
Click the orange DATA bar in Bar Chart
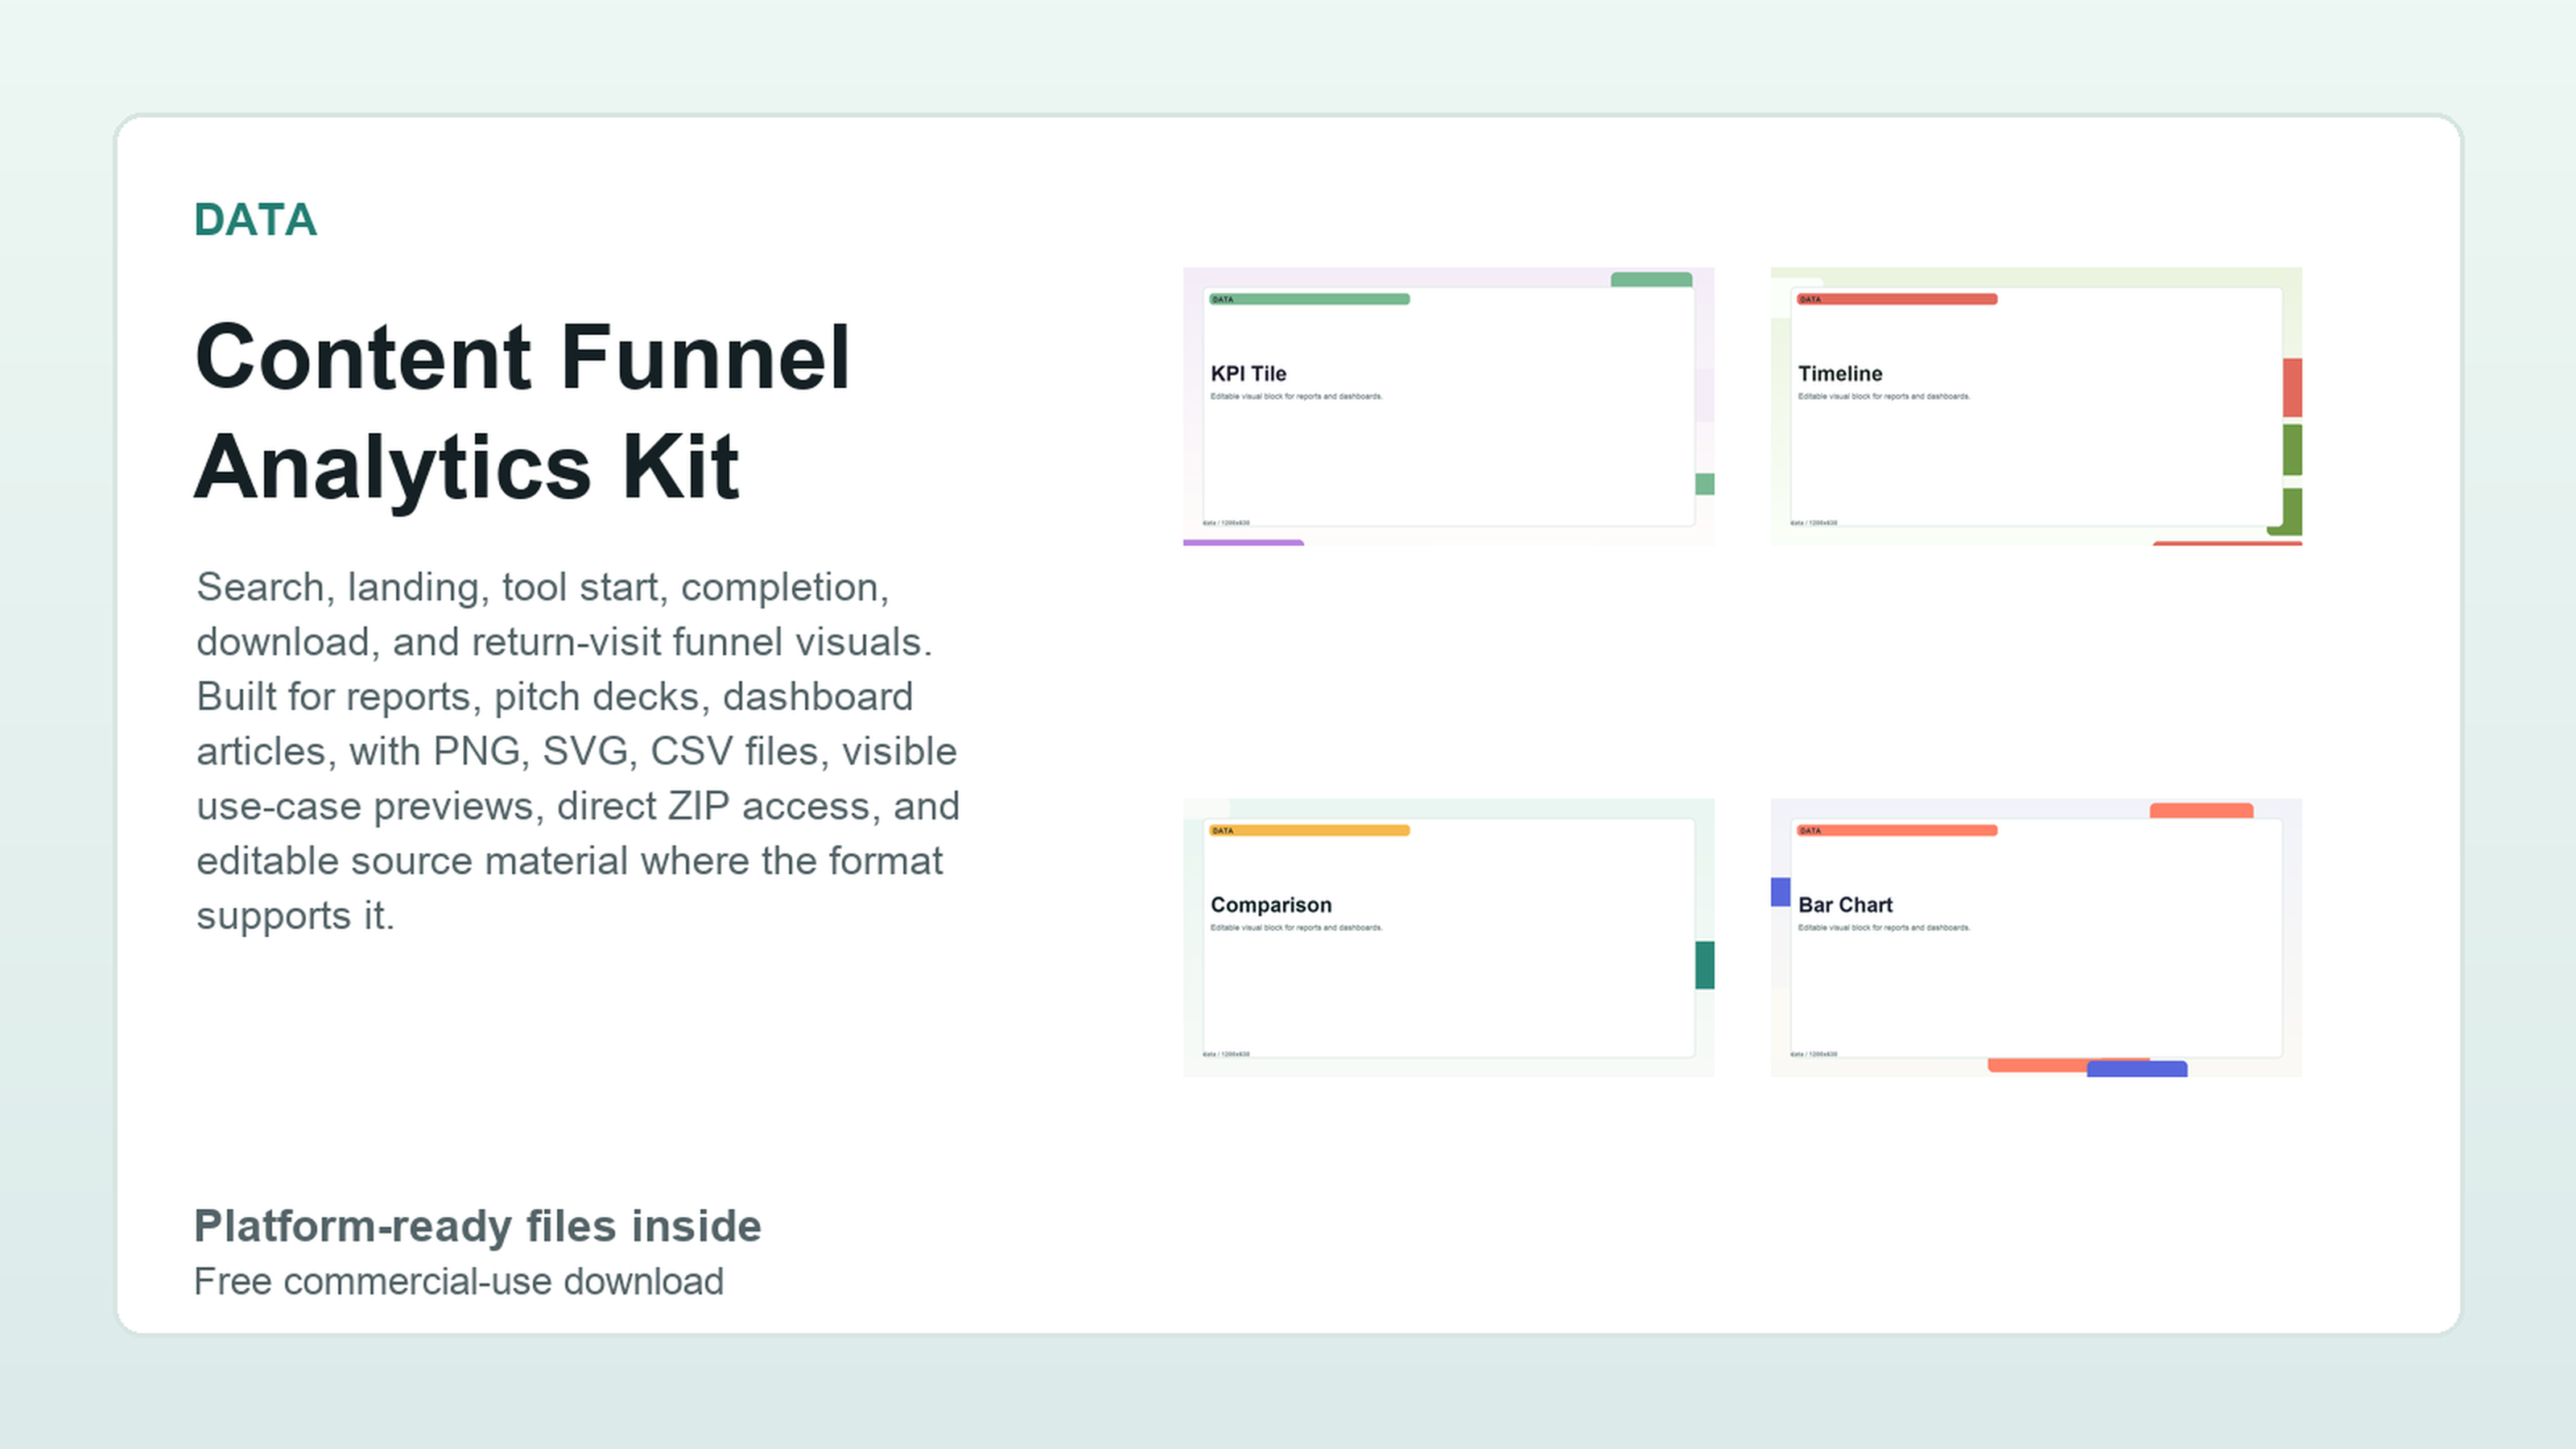1897,830
